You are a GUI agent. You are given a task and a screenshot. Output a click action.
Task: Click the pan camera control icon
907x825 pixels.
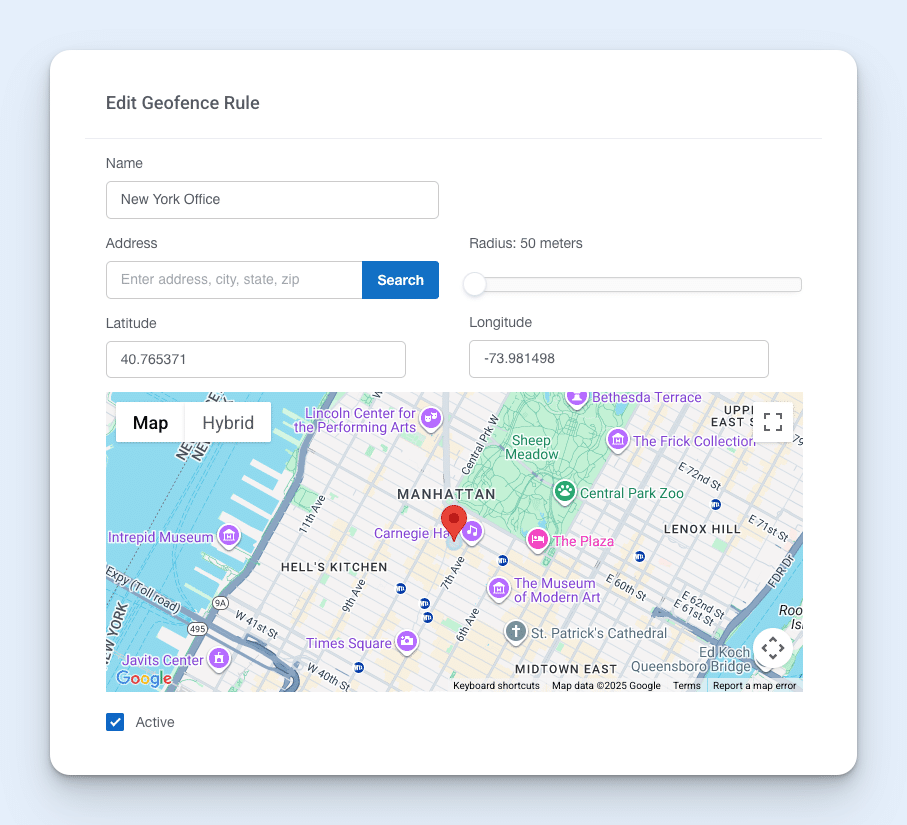[x=772, y=648]
